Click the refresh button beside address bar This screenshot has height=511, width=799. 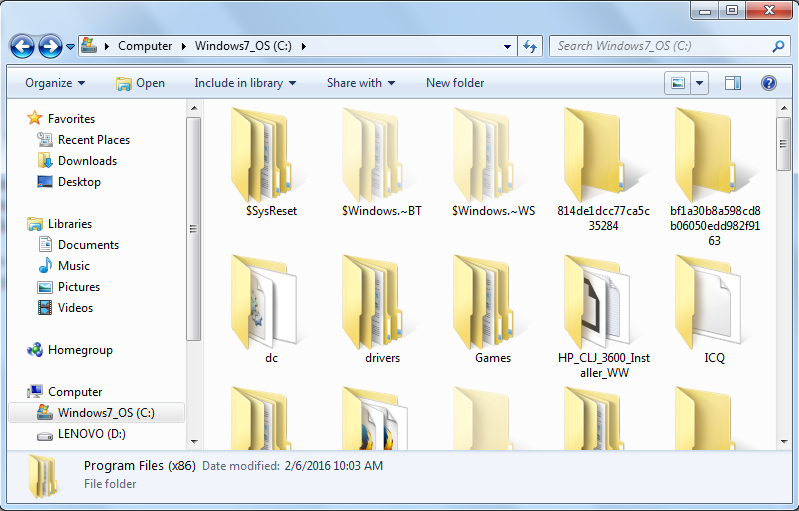point(530,46)
